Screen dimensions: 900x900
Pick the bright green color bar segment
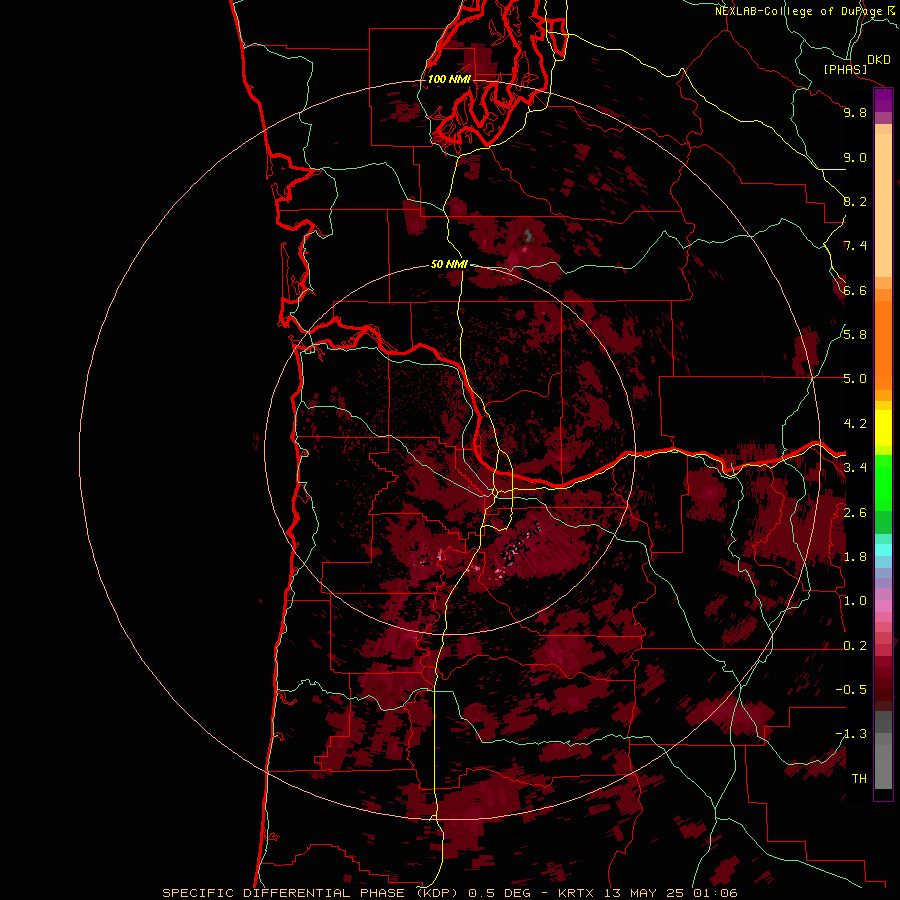(883, 483)
